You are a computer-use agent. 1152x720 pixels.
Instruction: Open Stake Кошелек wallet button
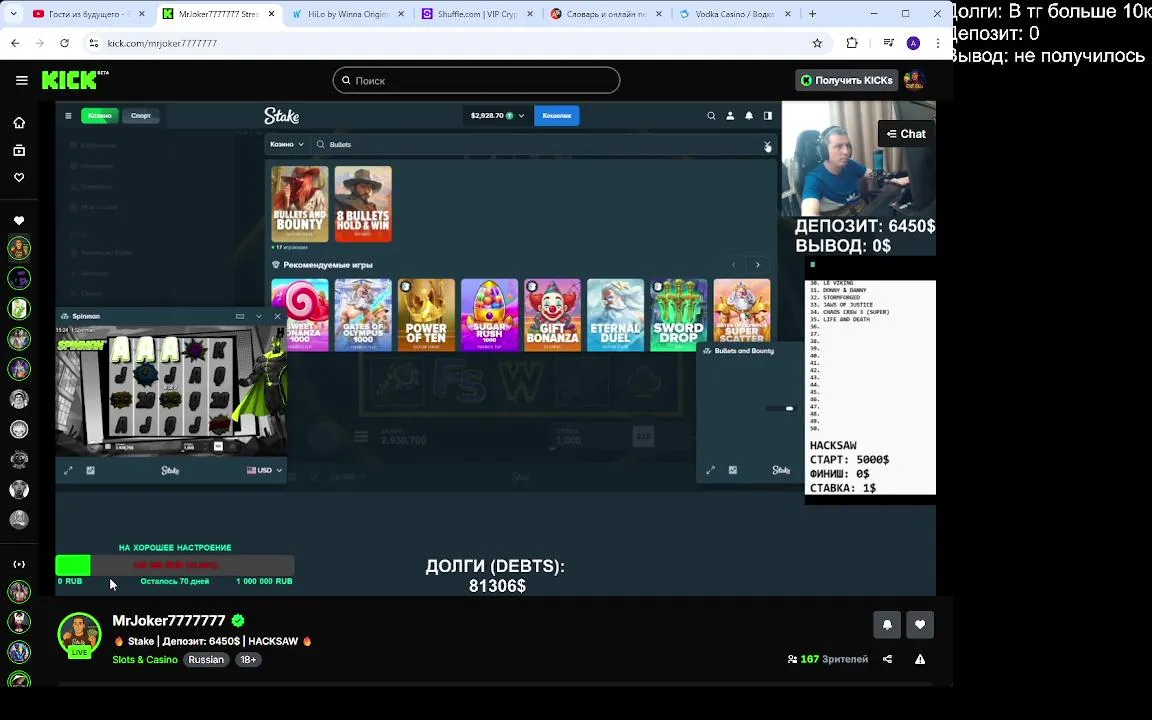point(557,115)
